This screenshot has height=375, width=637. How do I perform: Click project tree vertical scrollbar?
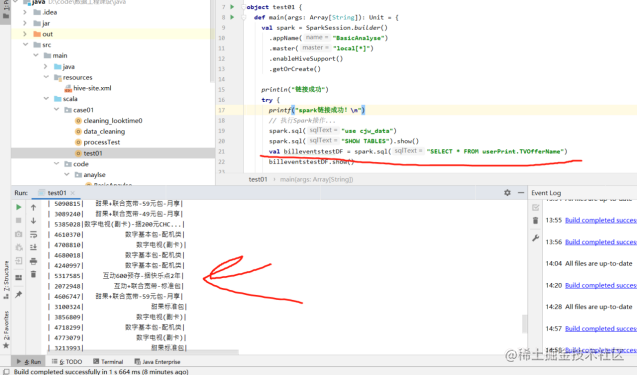[x=212, y=41]
